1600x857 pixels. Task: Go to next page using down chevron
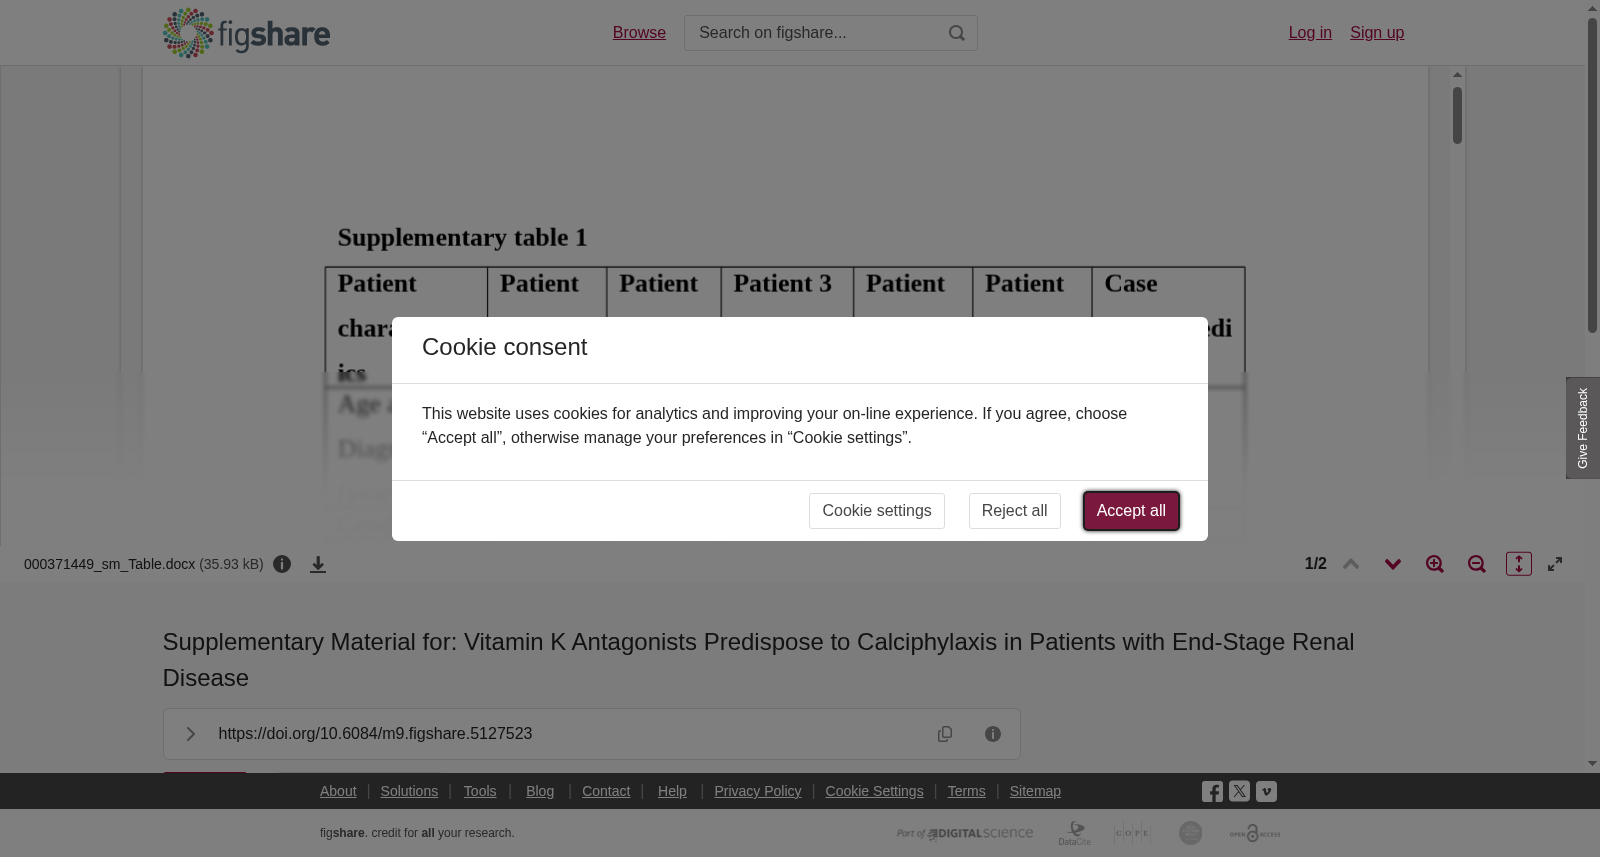click(x=1393, y=564)
